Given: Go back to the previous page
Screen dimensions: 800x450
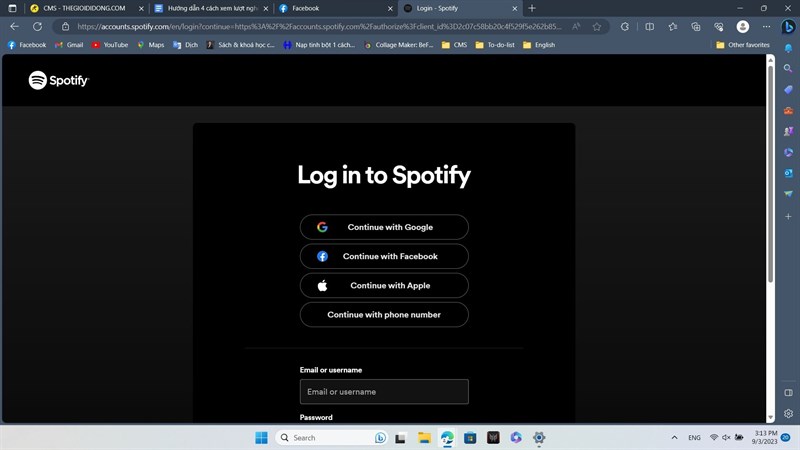Looking at the screenshot, I should (x=14, y=27).
